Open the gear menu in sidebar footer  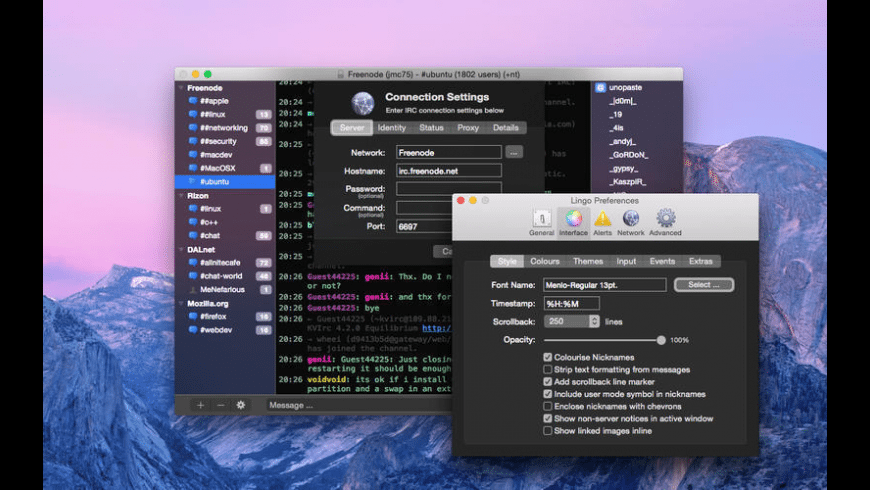click(x=241, y=405)
